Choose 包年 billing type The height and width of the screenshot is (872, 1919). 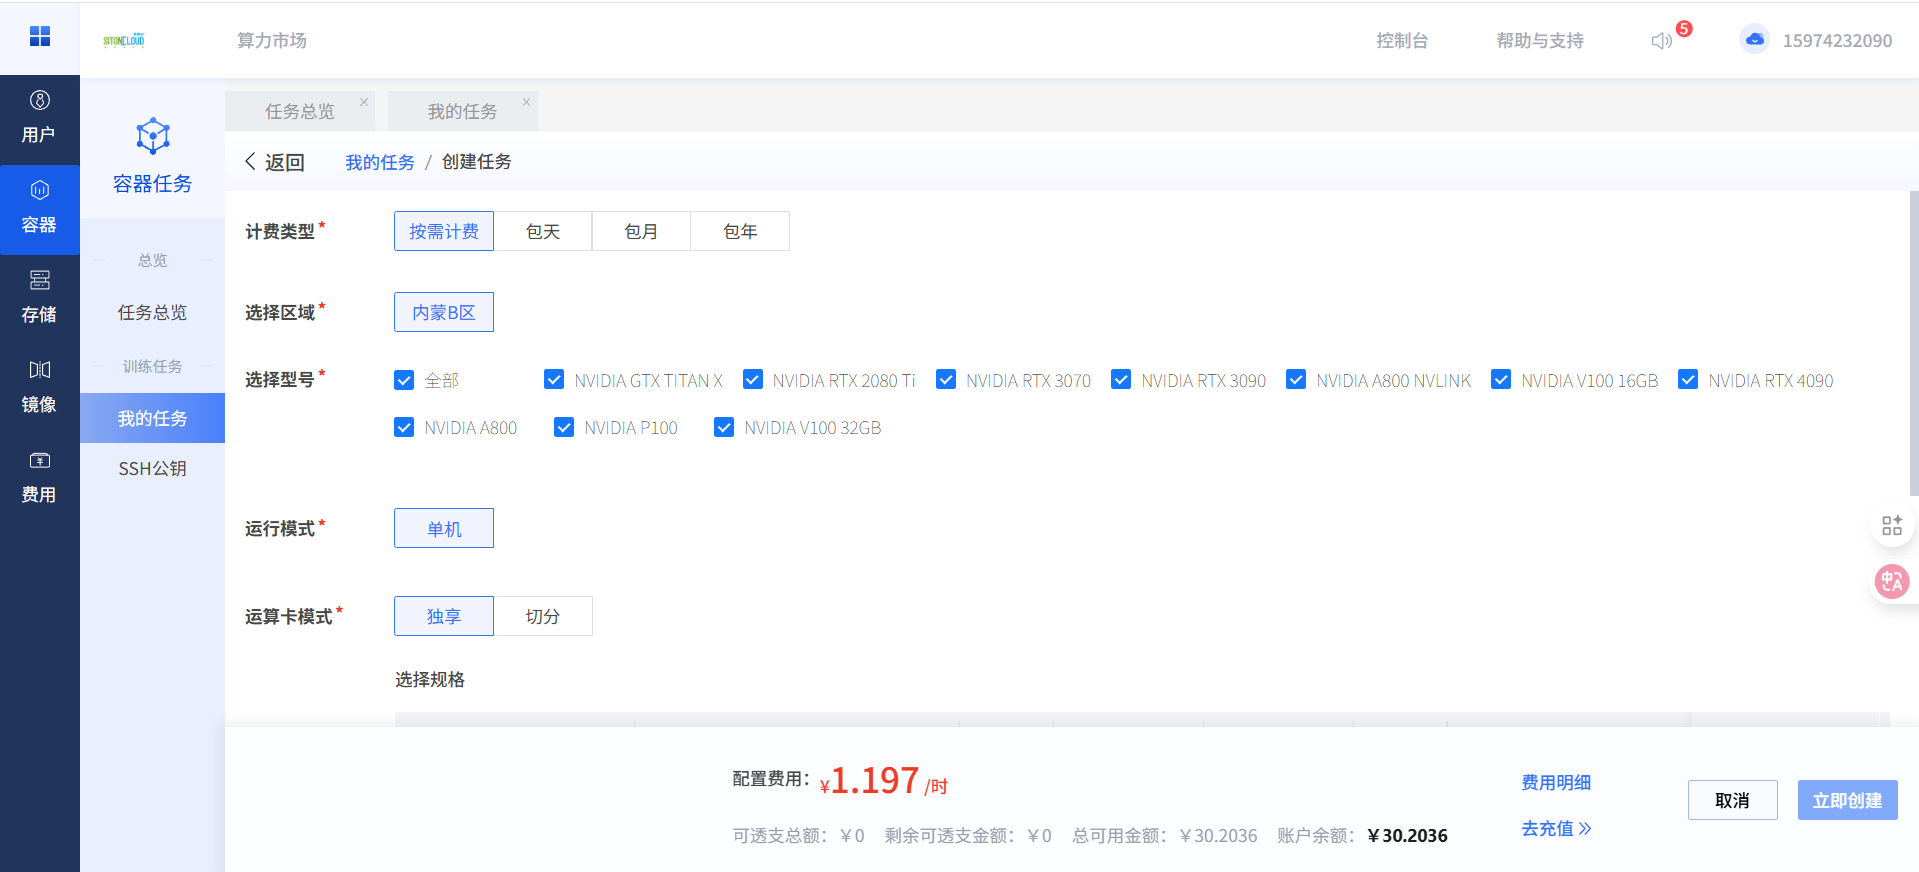click(740, 231)
